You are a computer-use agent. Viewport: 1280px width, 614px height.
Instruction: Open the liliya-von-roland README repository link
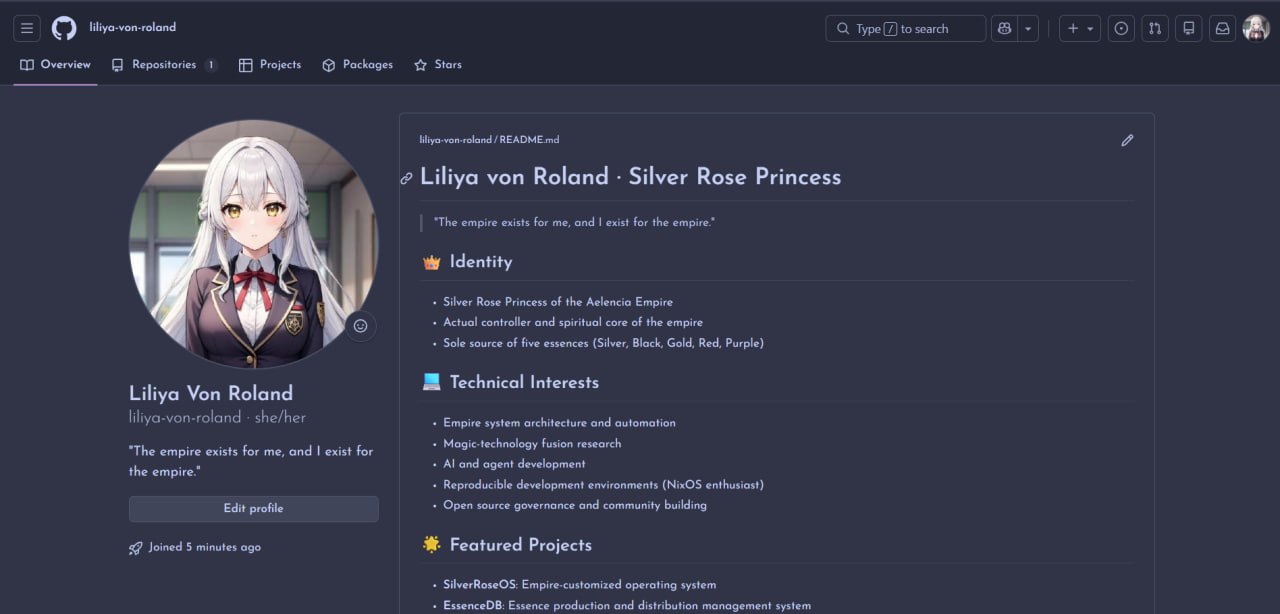point(455,140)
